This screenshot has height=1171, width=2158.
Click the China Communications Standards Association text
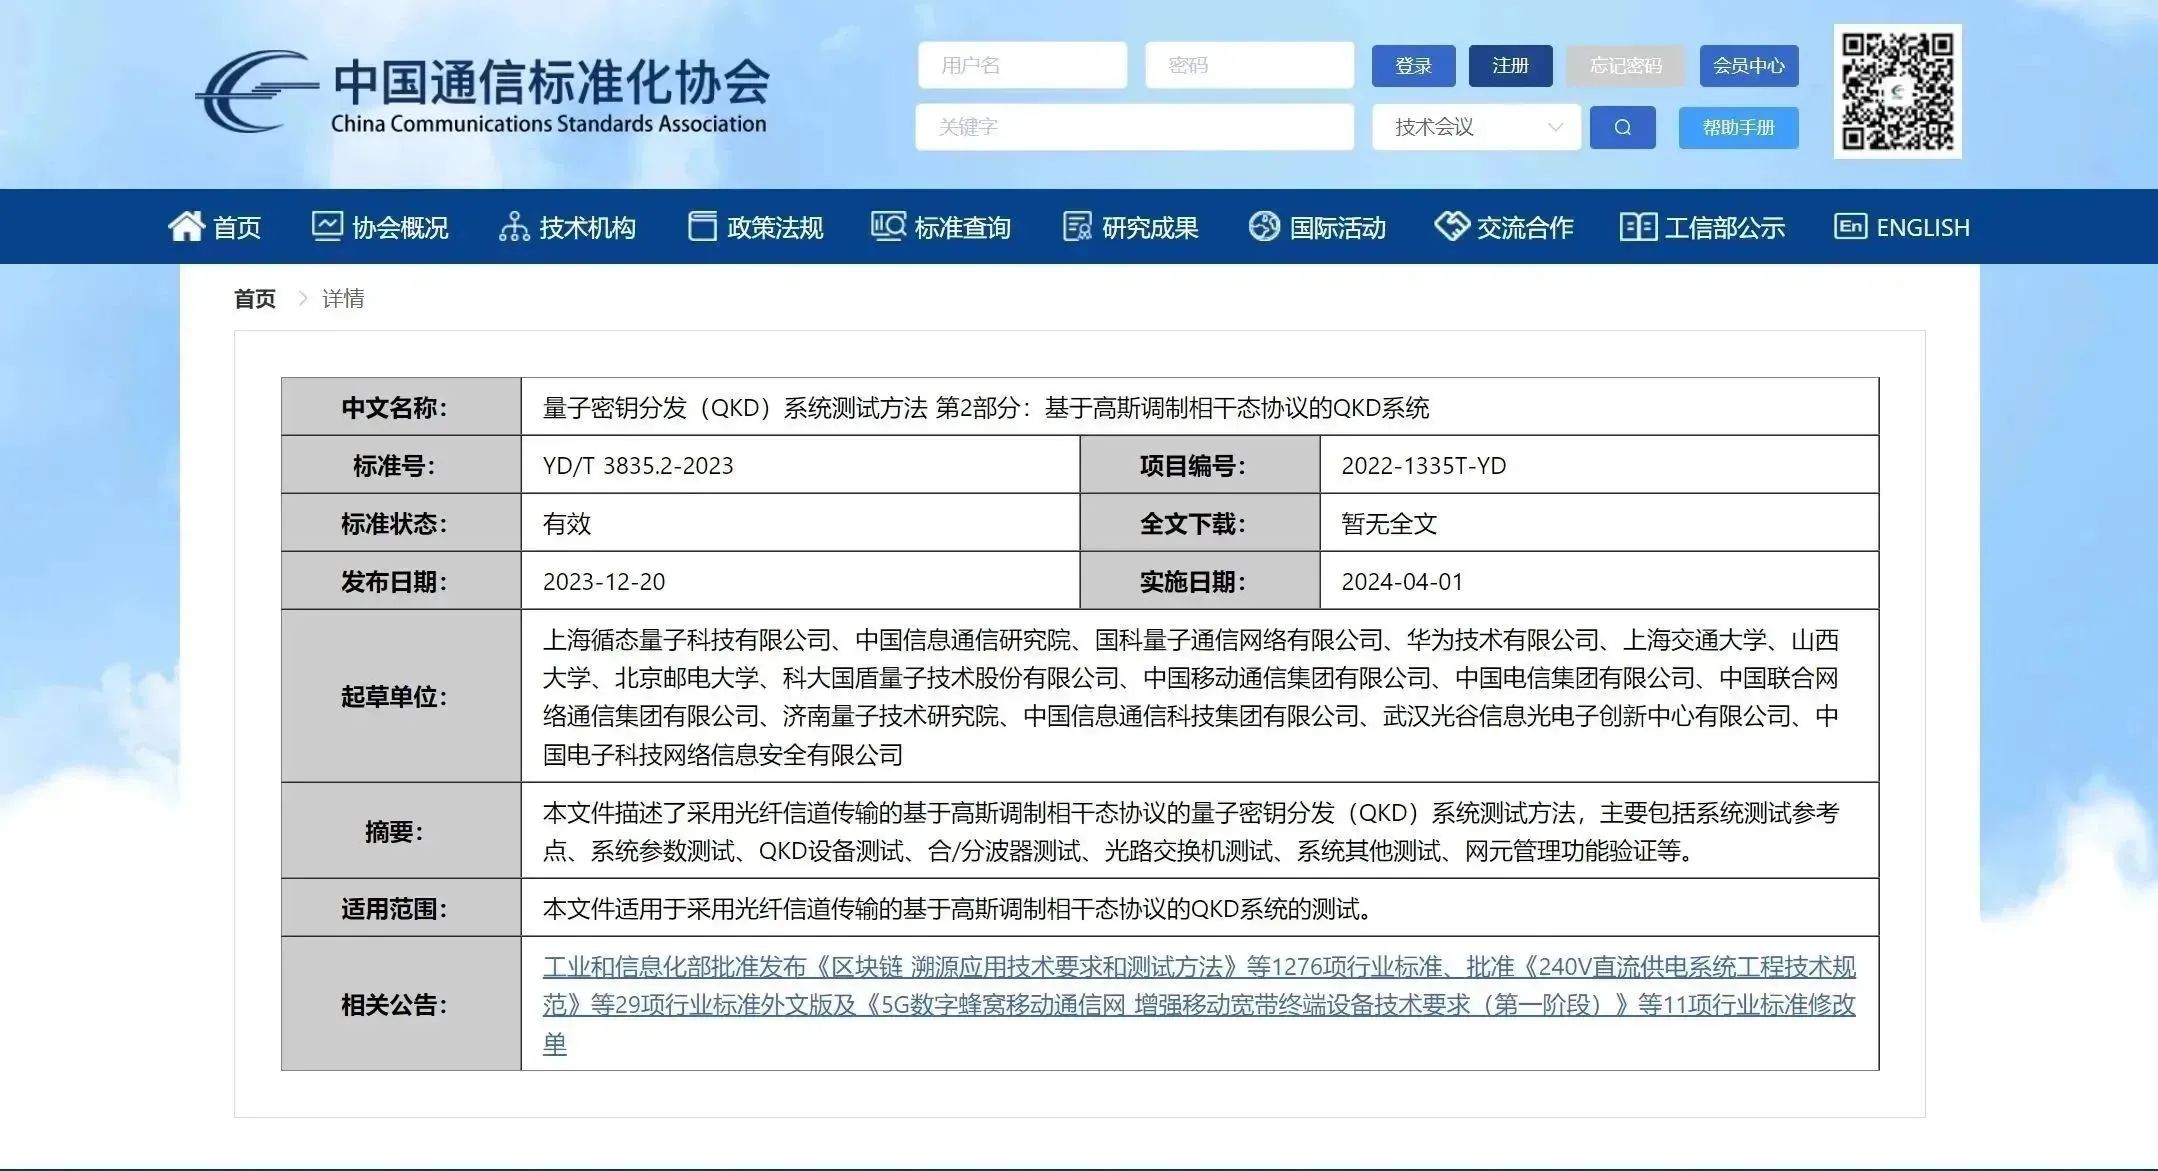click(x=548, y=124)
